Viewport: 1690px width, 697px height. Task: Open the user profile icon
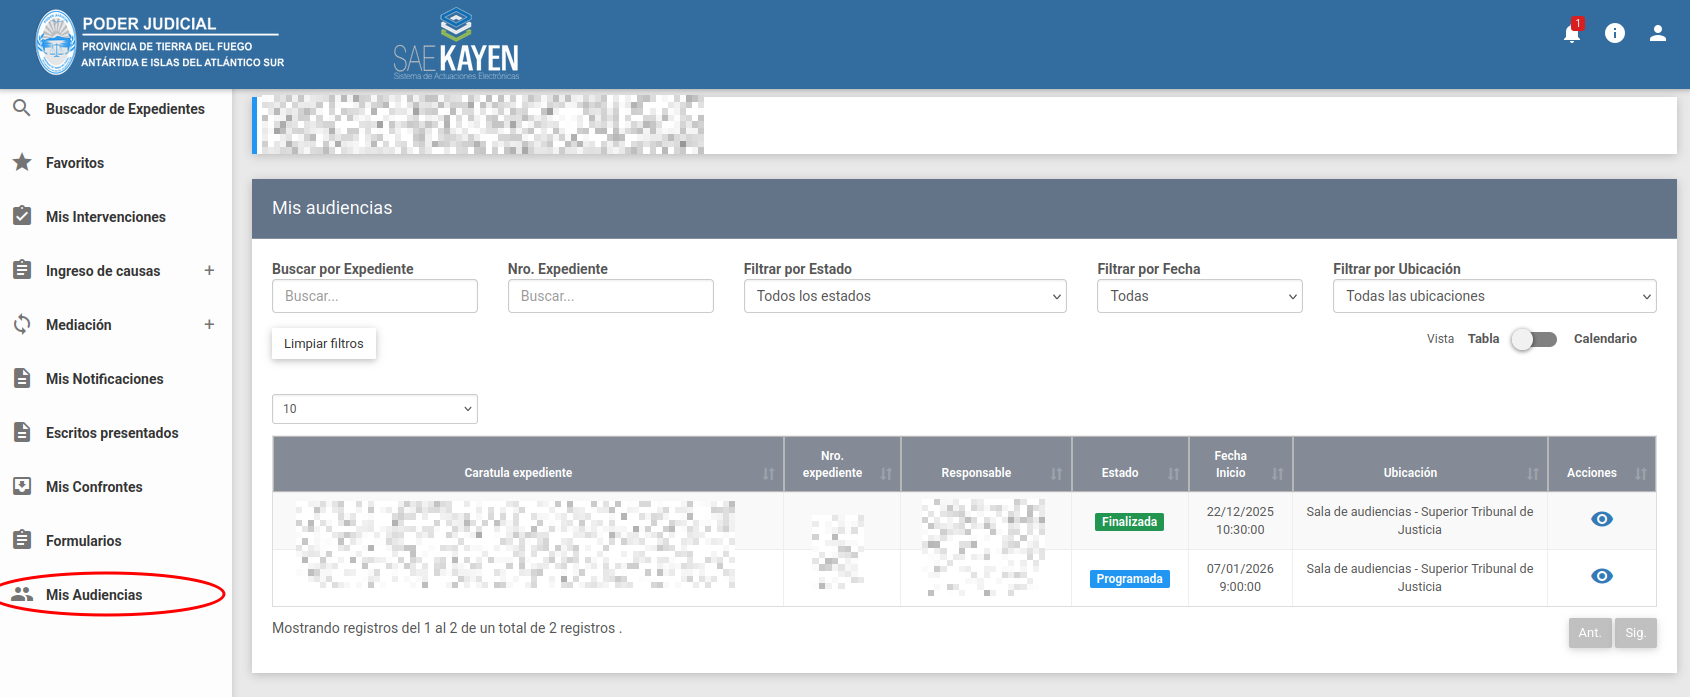[x=1657, y=33]
